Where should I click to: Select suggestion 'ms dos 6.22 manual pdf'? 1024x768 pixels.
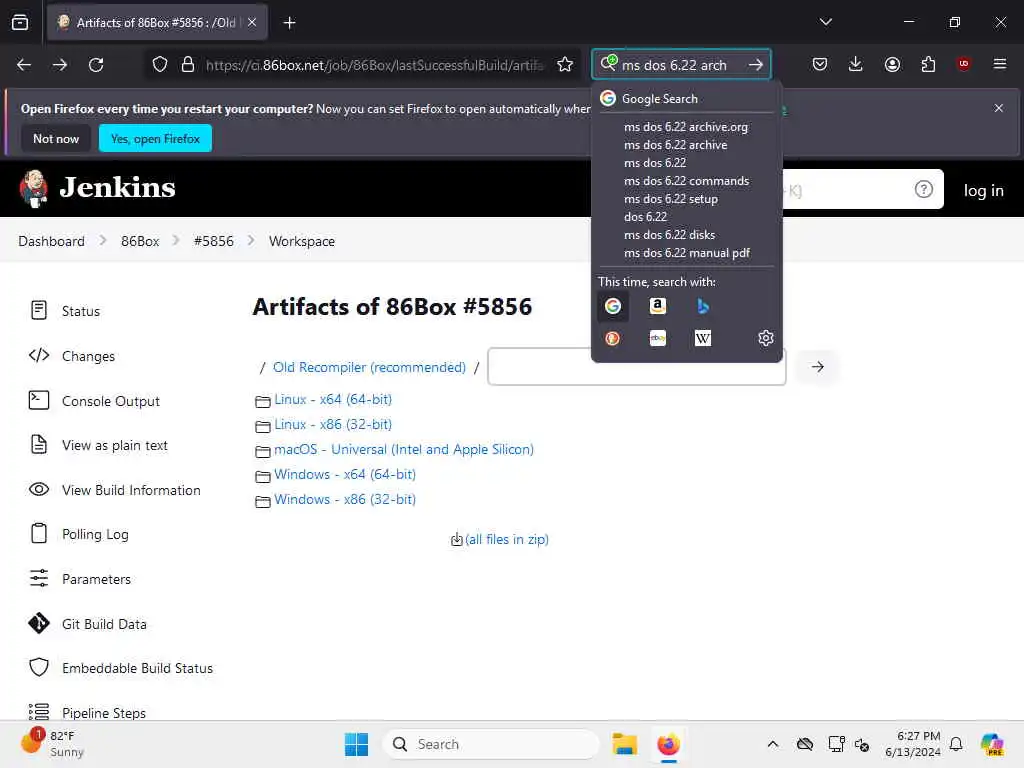(x=686, y=253)
